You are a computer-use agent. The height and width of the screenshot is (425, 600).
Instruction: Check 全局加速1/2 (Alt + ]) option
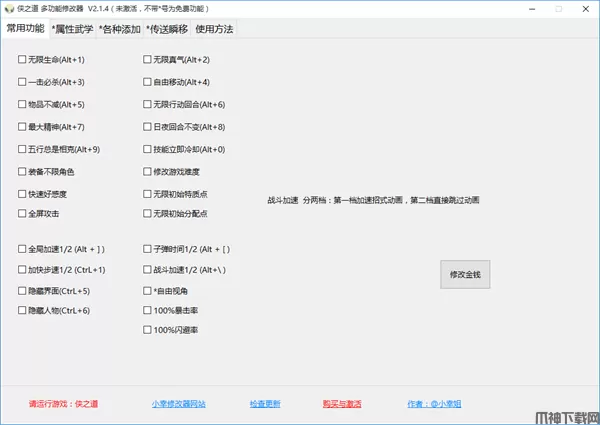pos(22,249)
